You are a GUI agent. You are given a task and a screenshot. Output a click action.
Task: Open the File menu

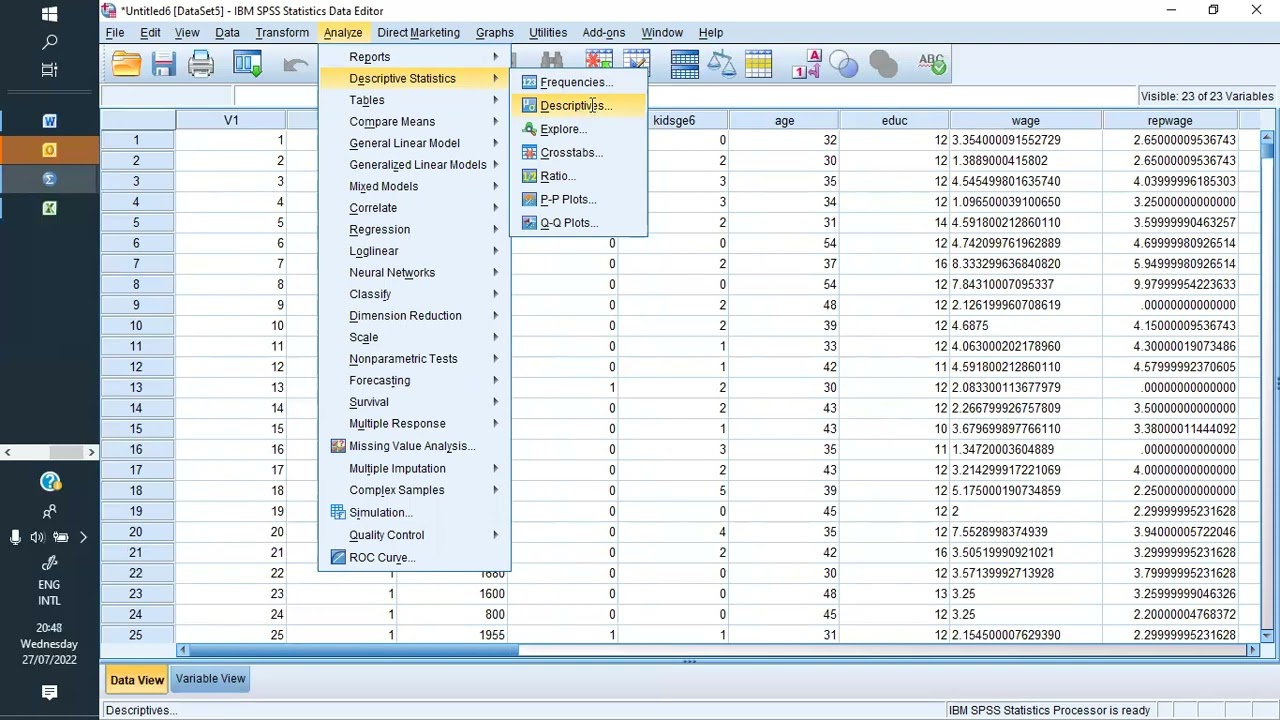click(115, 32)
